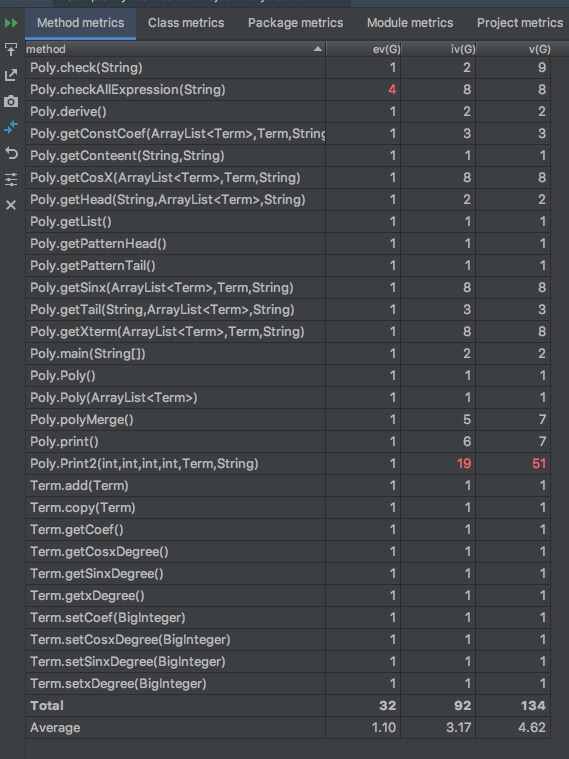Click the red ev(G) value 4
This screenshot has height=759, width=569.
tap(392, 90)
